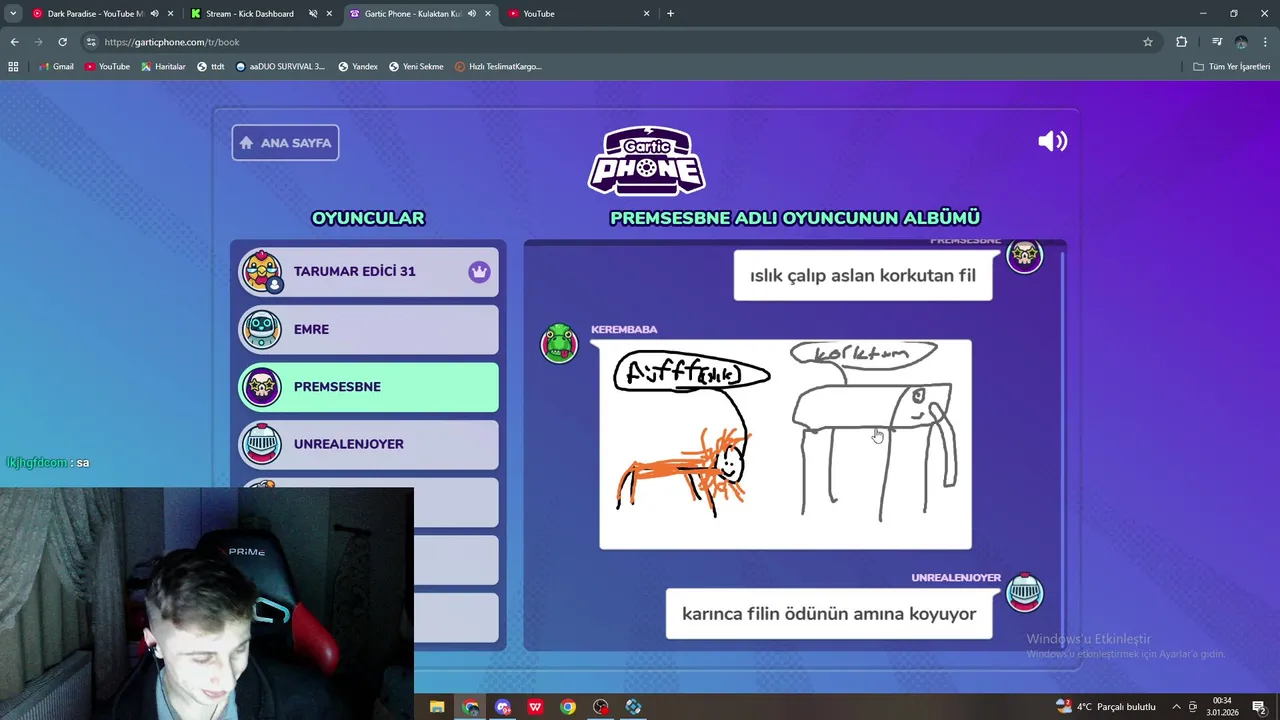This screenshot has width=1280, height=720.
Task: Select player PREMSESBNE in the list
Action: (x=368, y=387)
